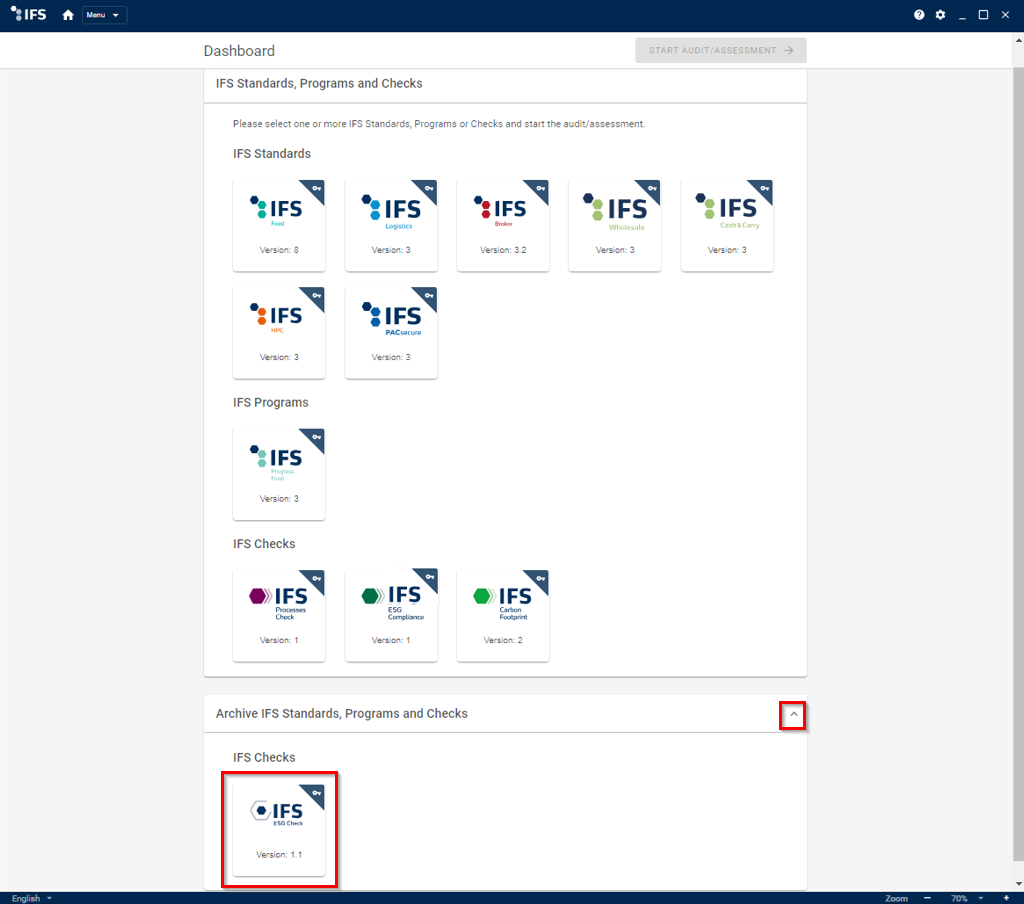Screen dimensions: 1024x904
Task: Collapse the Archive IFS Standards section
Action: pyautogui.click(x=793, y=715)
